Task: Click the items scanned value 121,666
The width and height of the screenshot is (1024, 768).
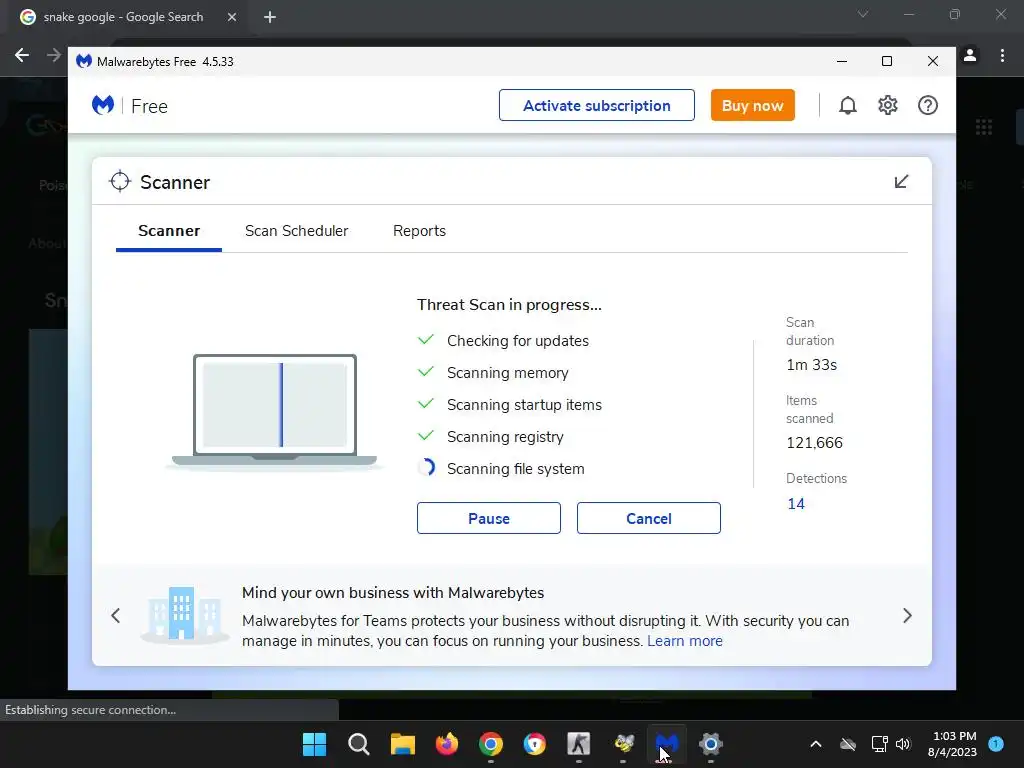Action: 814,443
